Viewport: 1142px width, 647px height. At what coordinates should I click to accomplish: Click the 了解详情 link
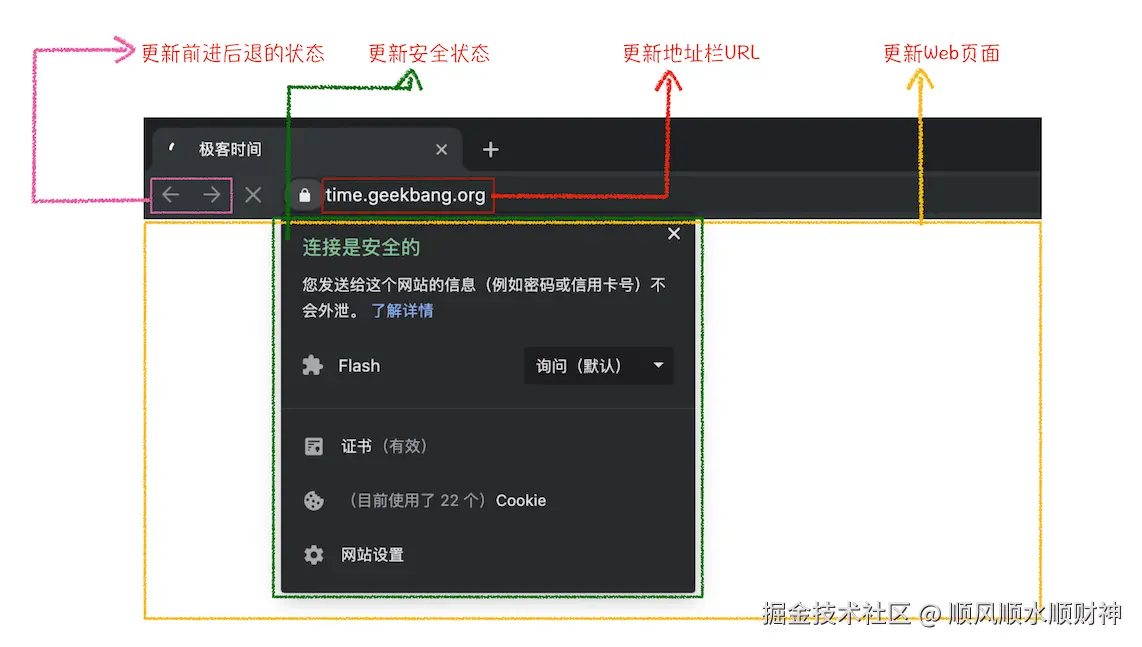[404, 311]
